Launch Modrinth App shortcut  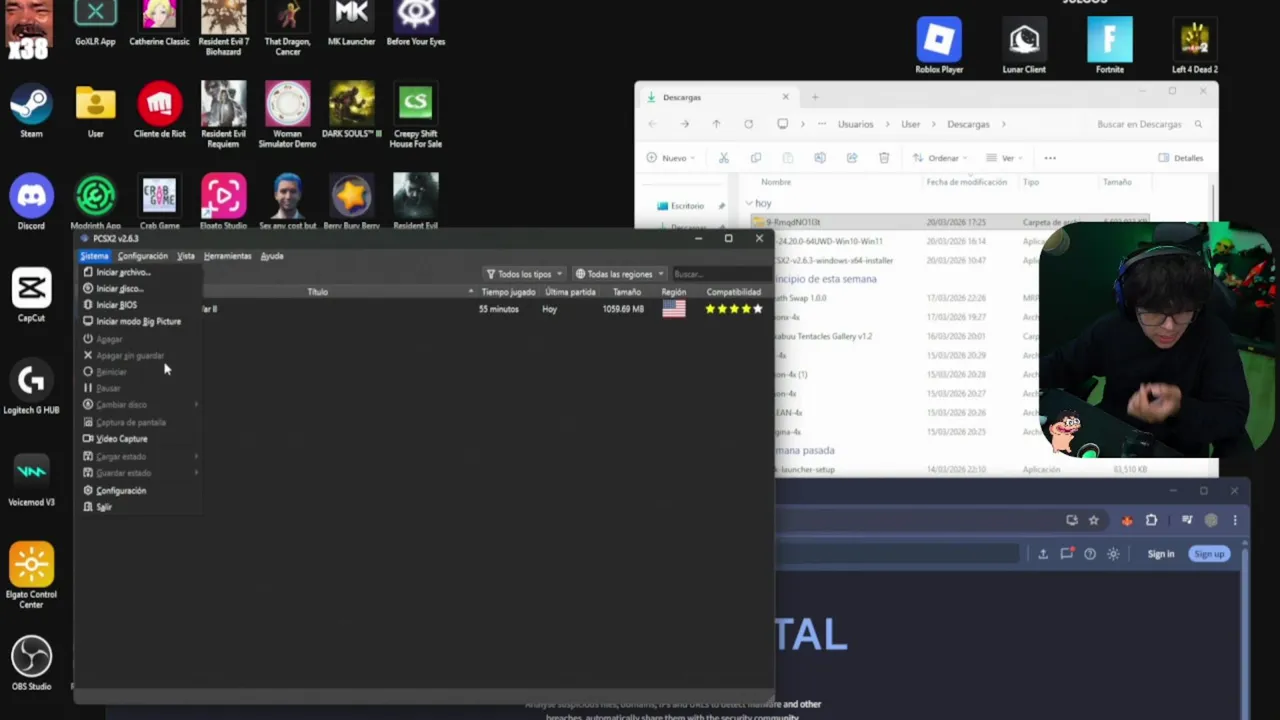[95, 202]
